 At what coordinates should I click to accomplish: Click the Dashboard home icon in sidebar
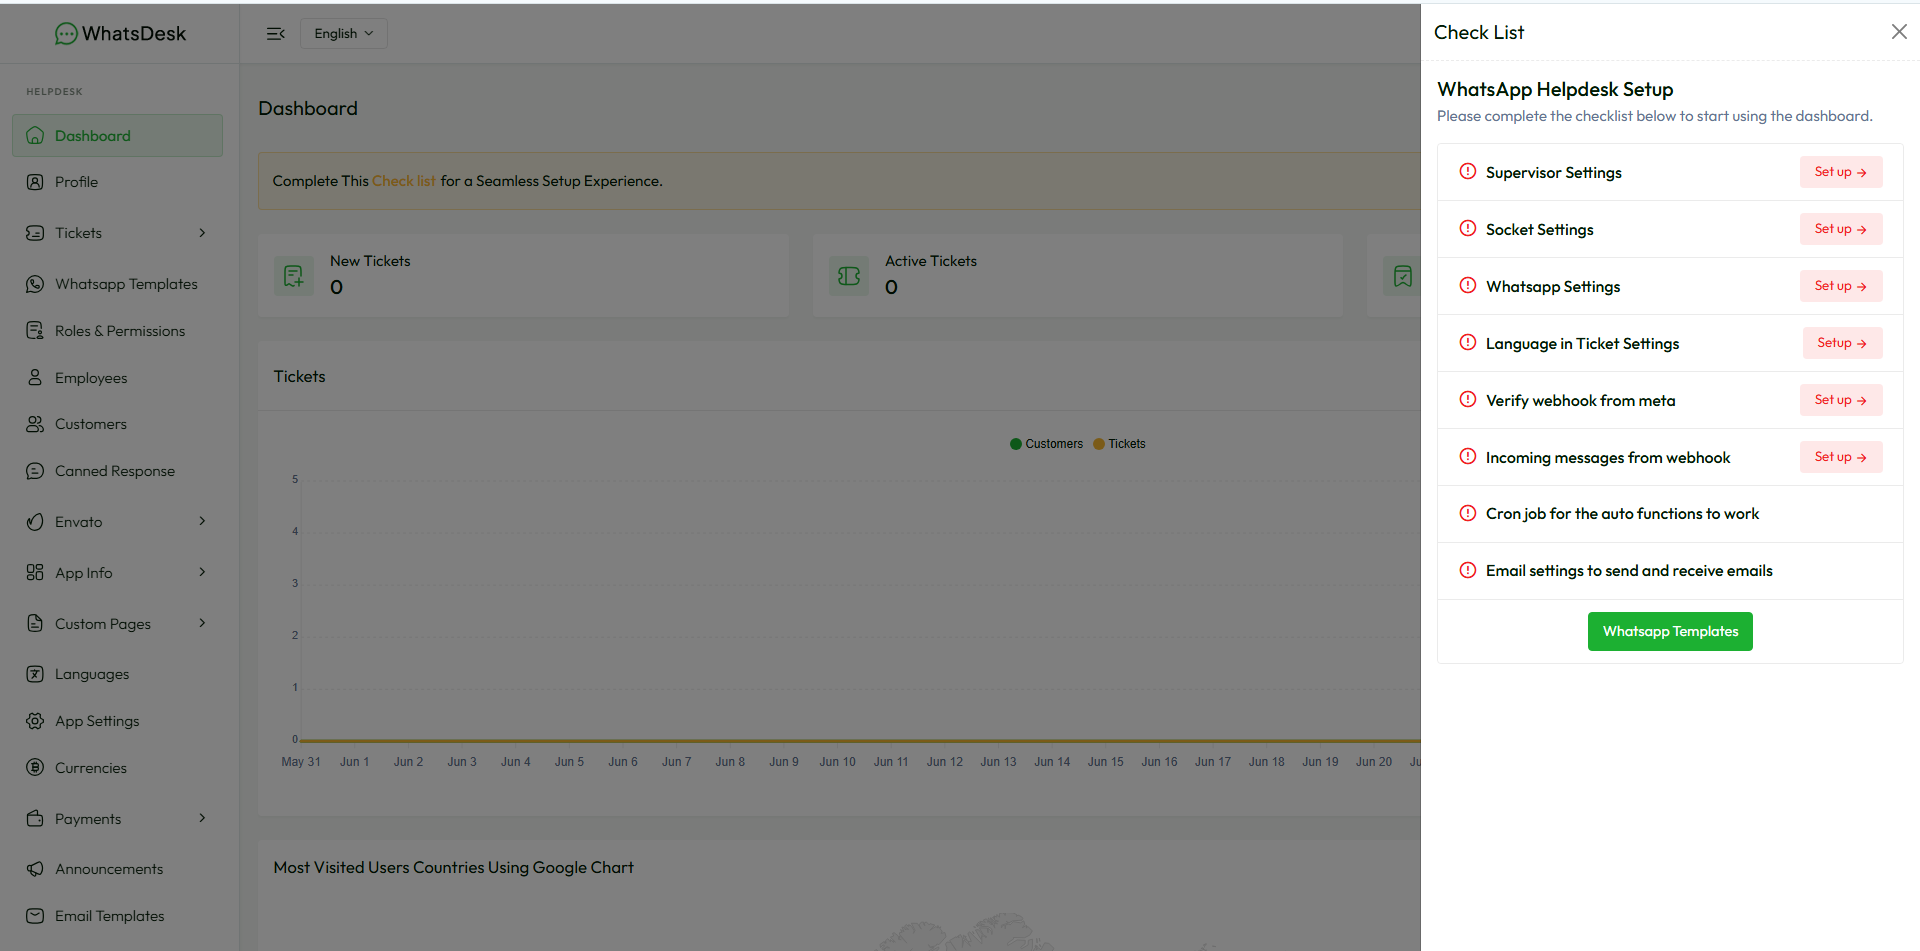(x=35, y=136)
